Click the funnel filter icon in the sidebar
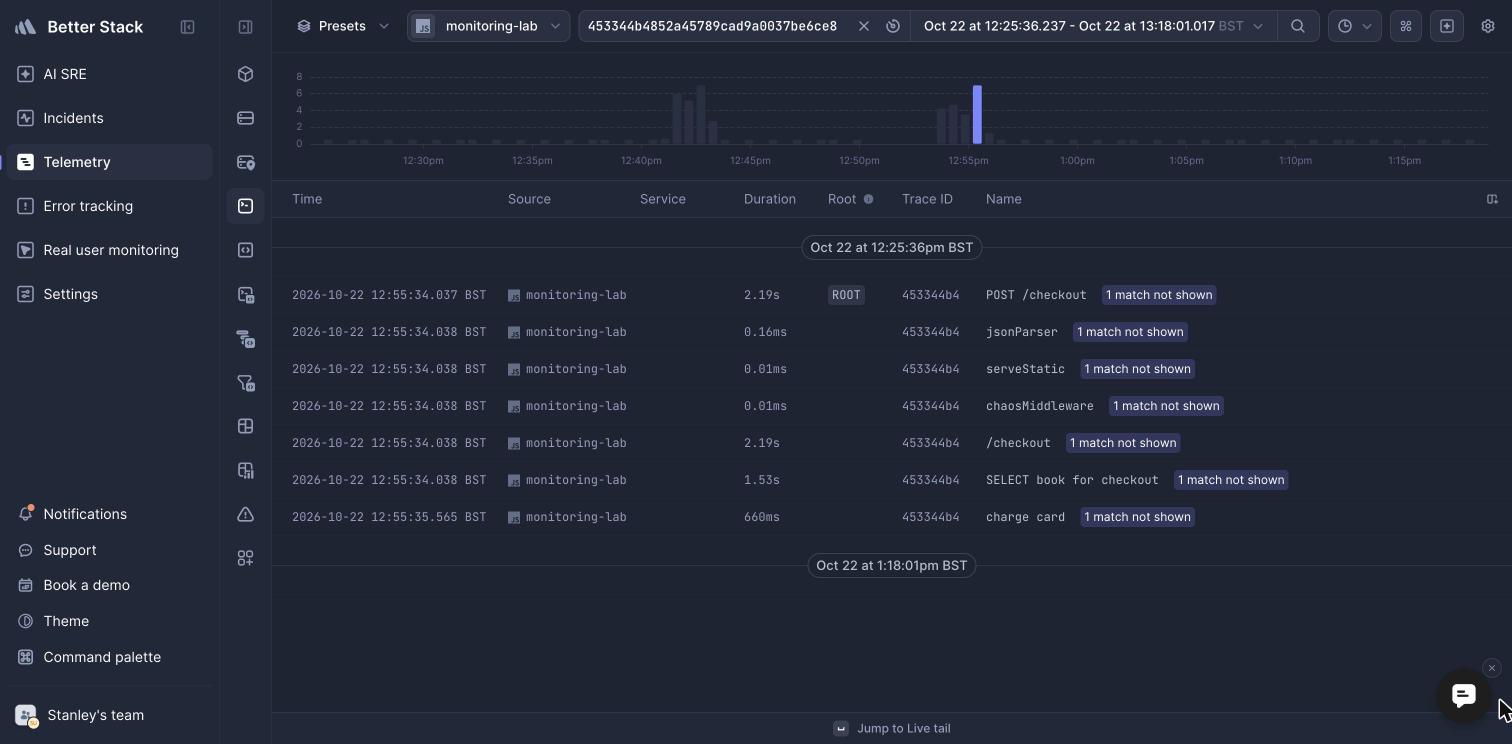The width and height of the screenshot is (1512, 744). [x=245, y=382]
